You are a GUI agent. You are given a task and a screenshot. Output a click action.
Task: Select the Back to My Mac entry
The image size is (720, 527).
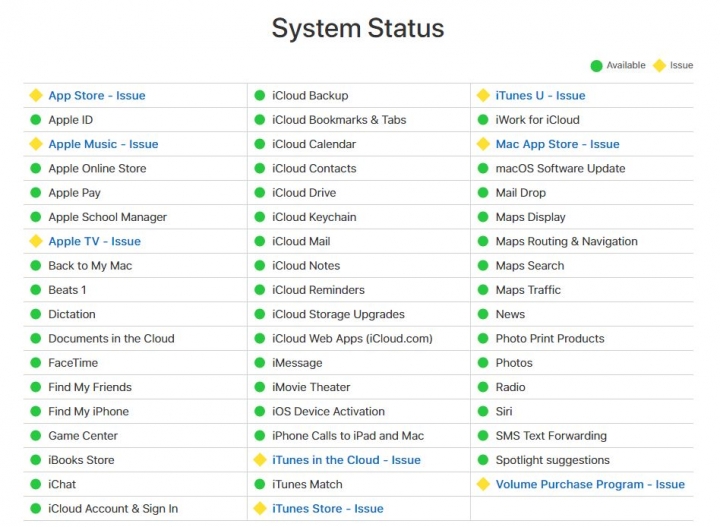point(90,266)
